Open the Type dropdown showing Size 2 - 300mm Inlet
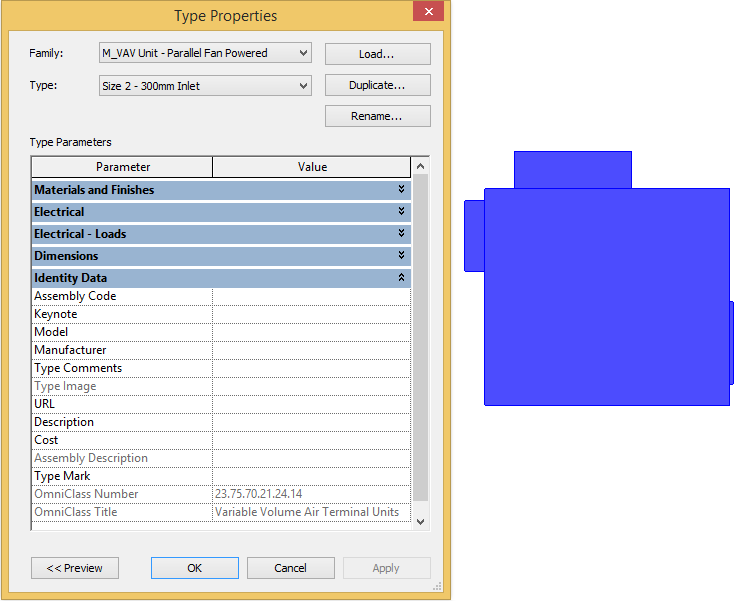This screenshot has height=601, width=740. tap(205, 85)
